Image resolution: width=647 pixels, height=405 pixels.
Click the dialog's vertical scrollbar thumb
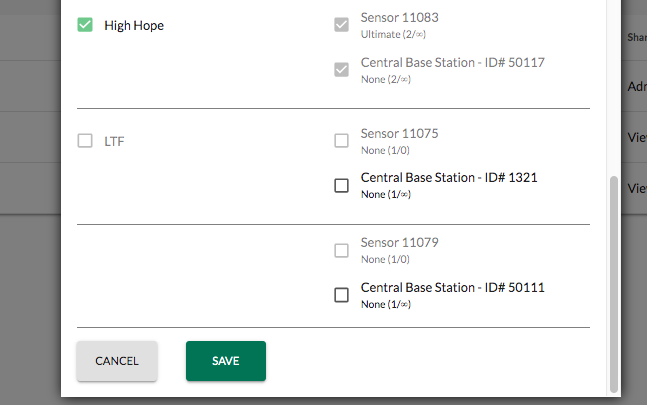coord(614,284)
